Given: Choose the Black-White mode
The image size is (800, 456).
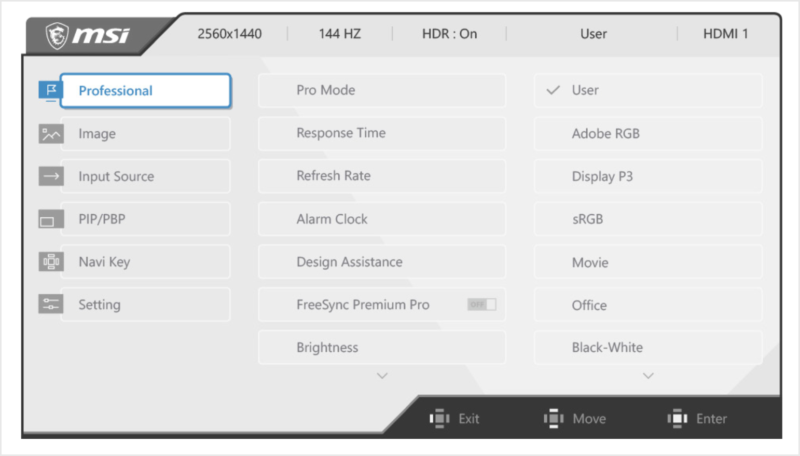Looking at the screenshot, I should click(x=648, y=347).
